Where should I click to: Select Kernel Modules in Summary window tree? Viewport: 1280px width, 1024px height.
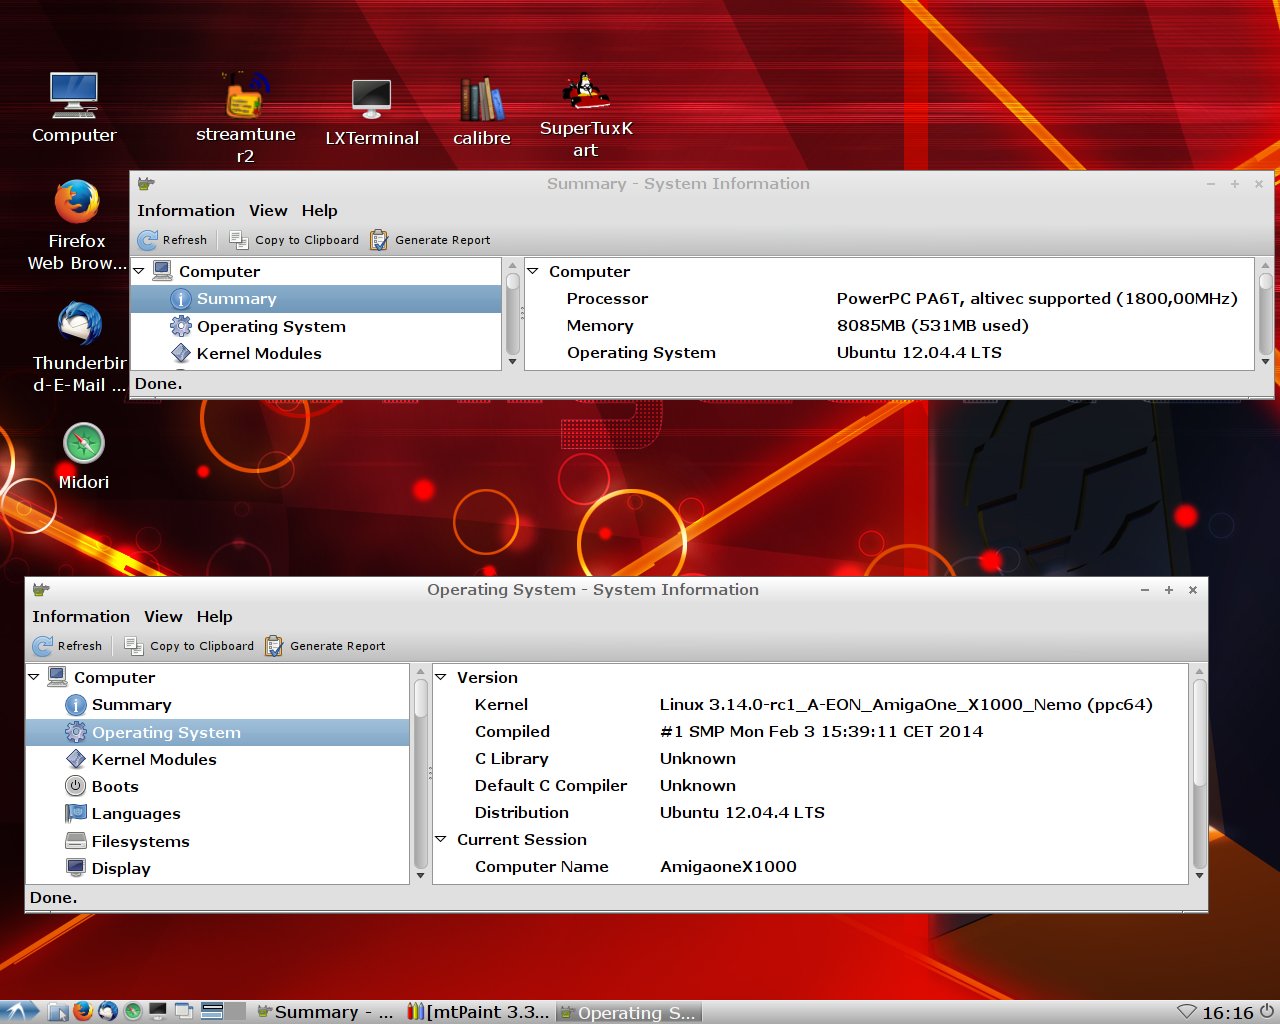[258, 353]
